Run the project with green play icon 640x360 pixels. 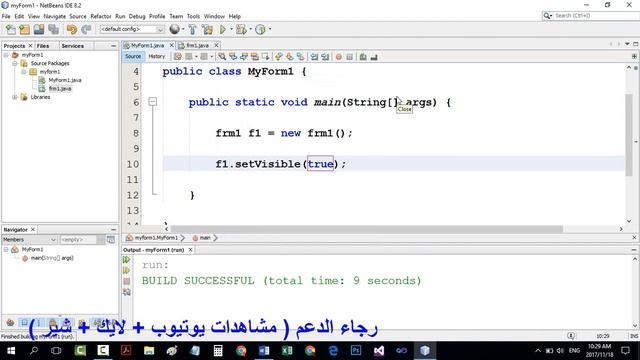[223, 29]
